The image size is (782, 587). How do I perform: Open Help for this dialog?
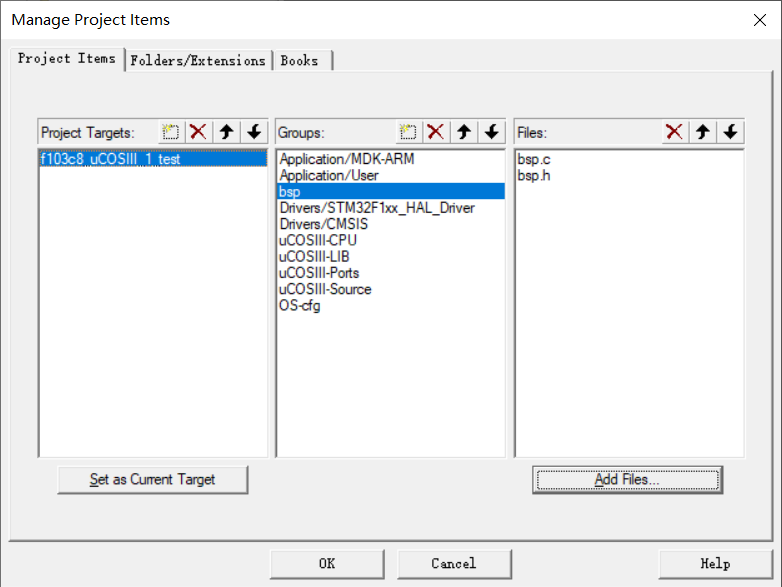coord(716,564)
